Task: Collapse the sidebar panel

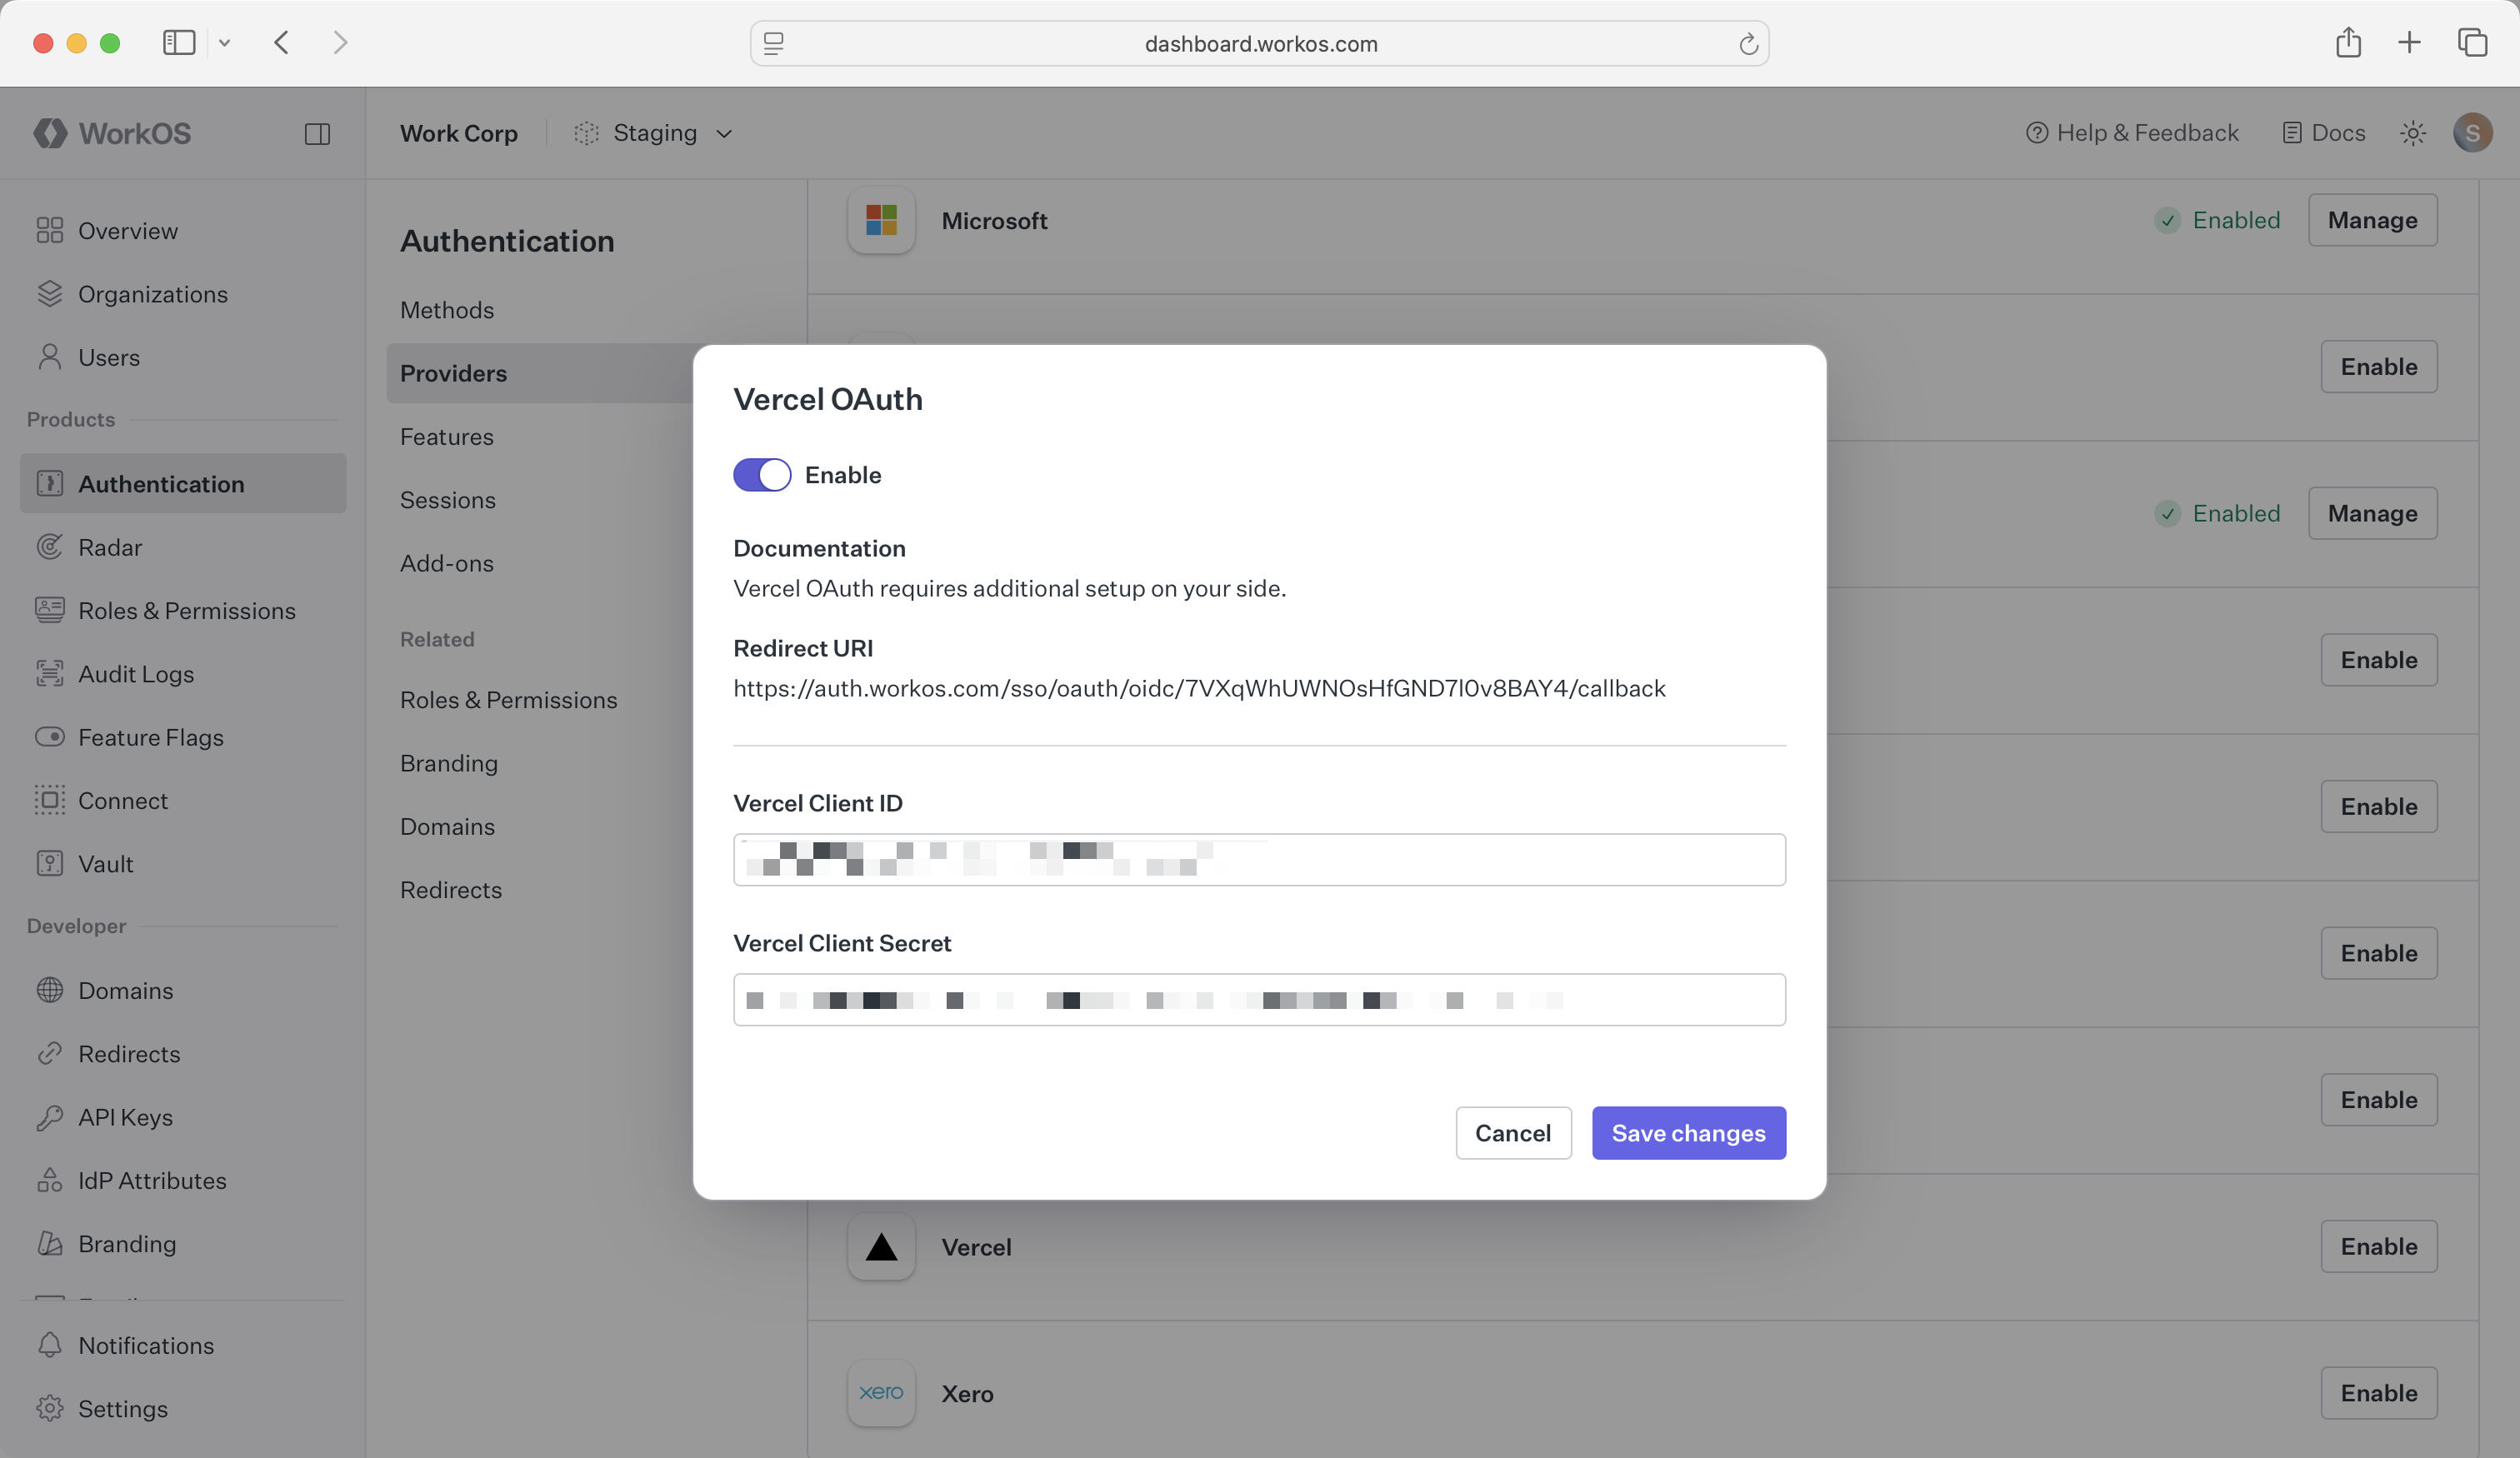Action: click(318, 133)
